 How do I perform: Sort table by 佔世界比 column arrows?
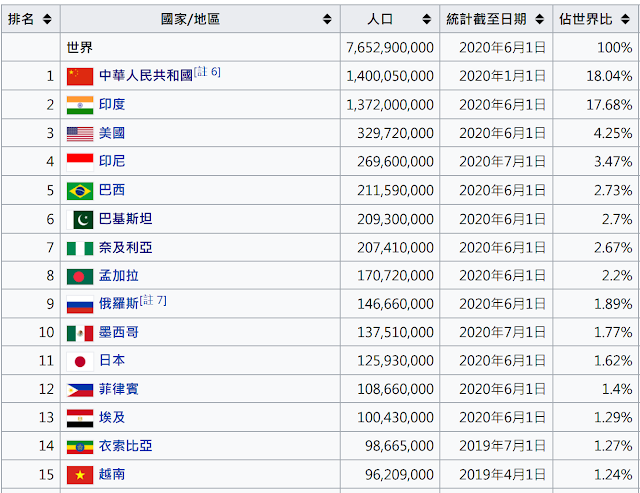(x=625, y=19)
